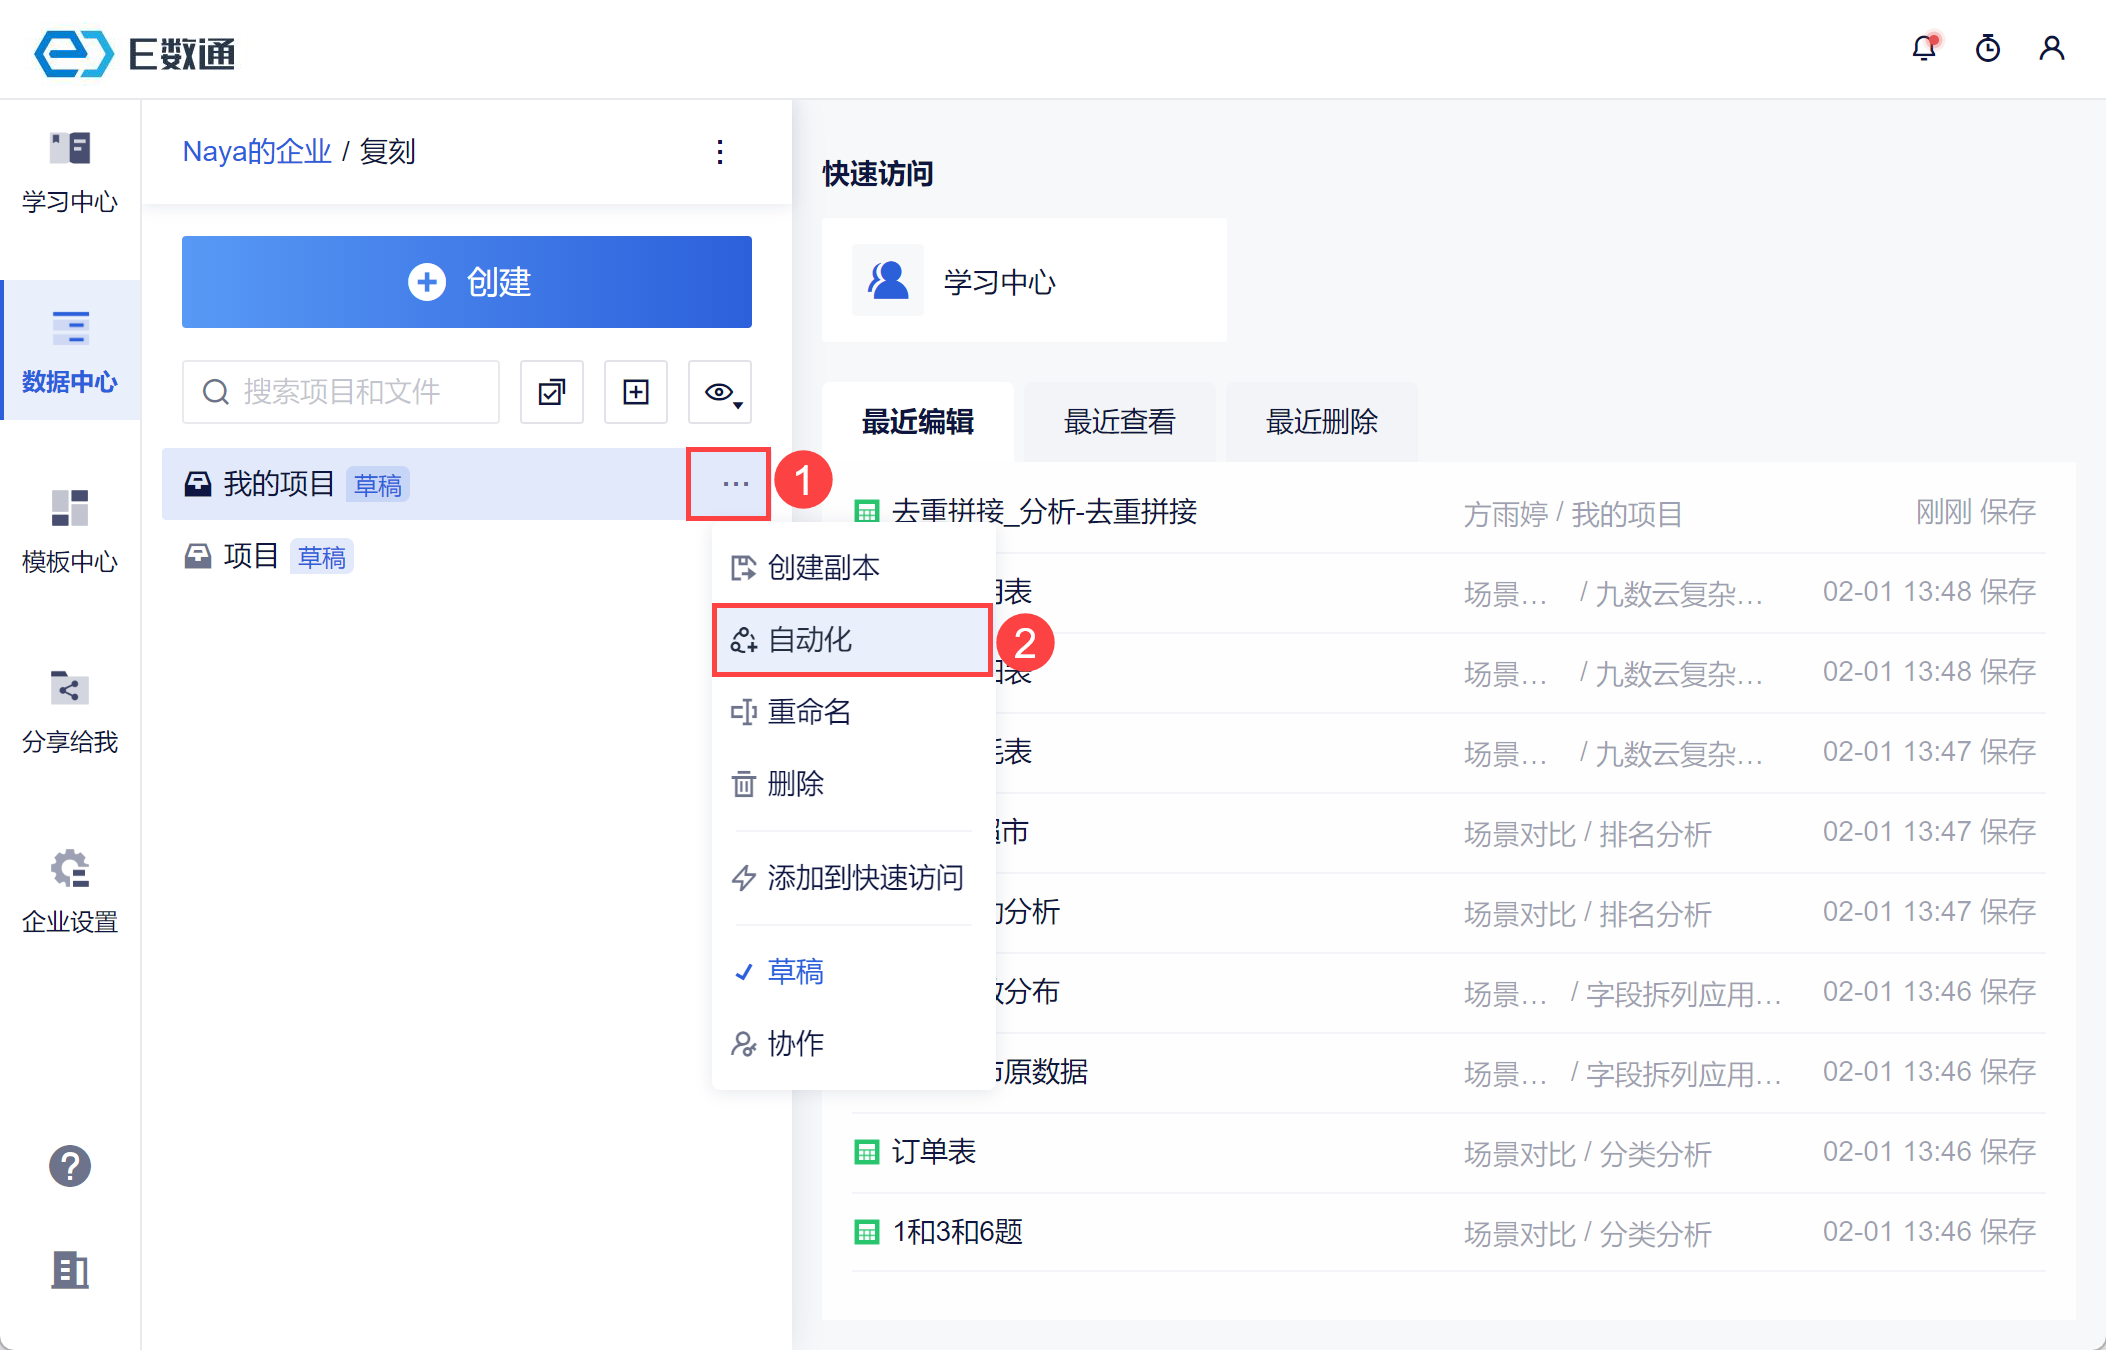Click the plus add-folder icon button
Viewport: 2106px width, 1350px height.
pos(636,392)
